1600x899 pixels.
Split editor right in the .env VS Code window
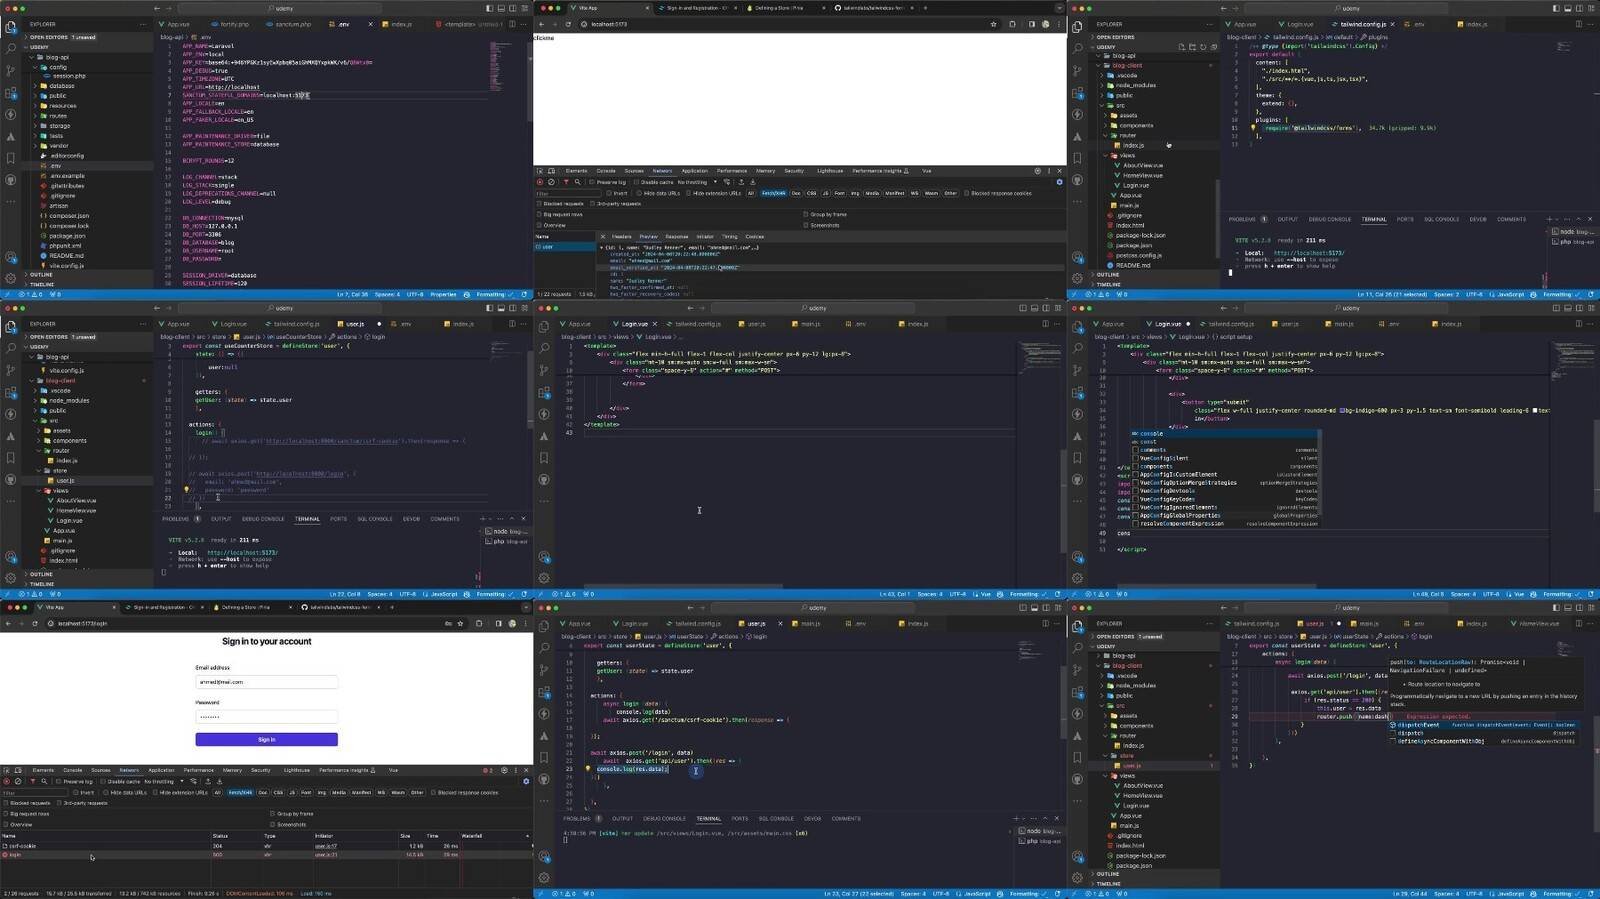(512, 24)
